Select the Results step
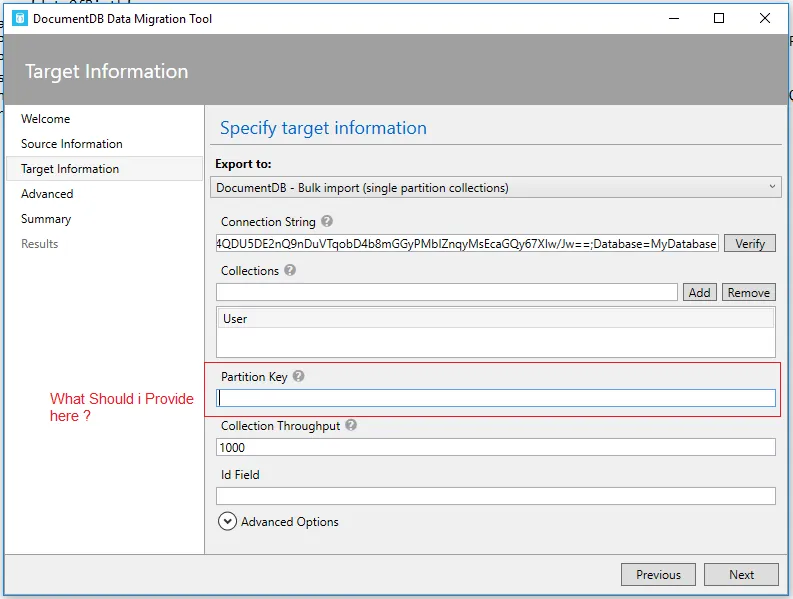The width and height of the screenshot is (793, 599). click(39, 244)
